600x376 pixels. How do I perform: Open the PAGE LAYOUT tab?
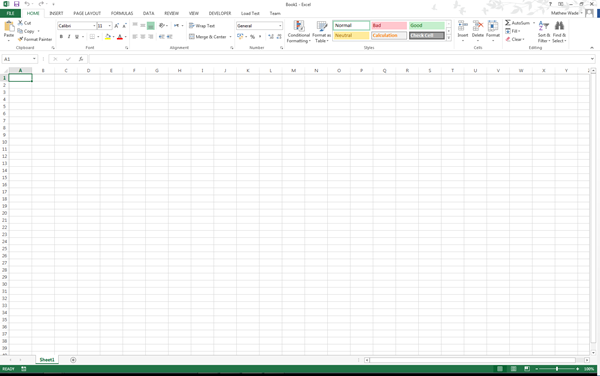[x=87, y=13]
